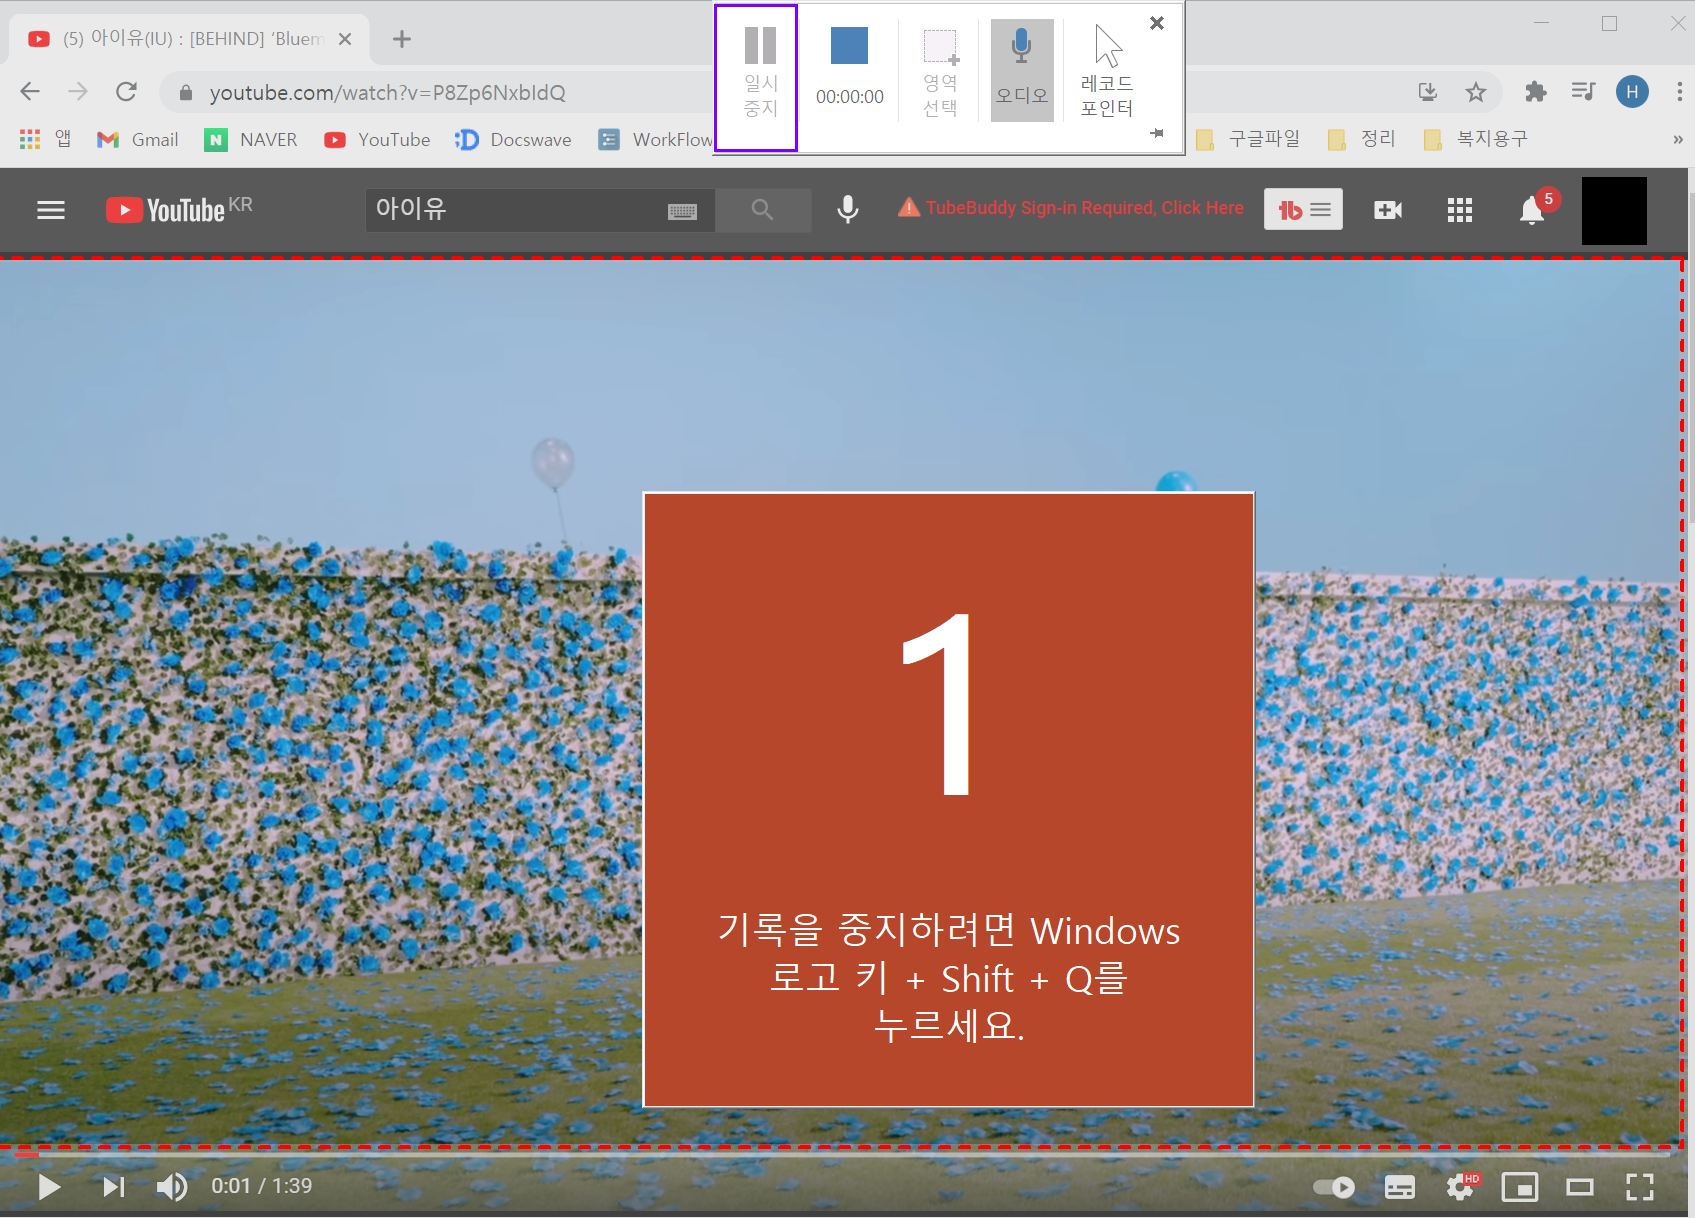Open YouTube apps grid
The height and width of the screenshot is (1218, 1695).
pyautogui.click(x=1460, y=210)
